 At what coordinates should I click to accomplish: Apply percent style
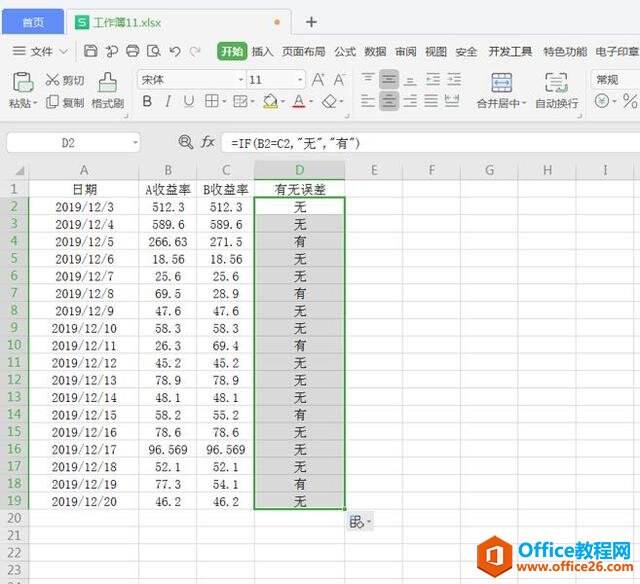[630, 101]
